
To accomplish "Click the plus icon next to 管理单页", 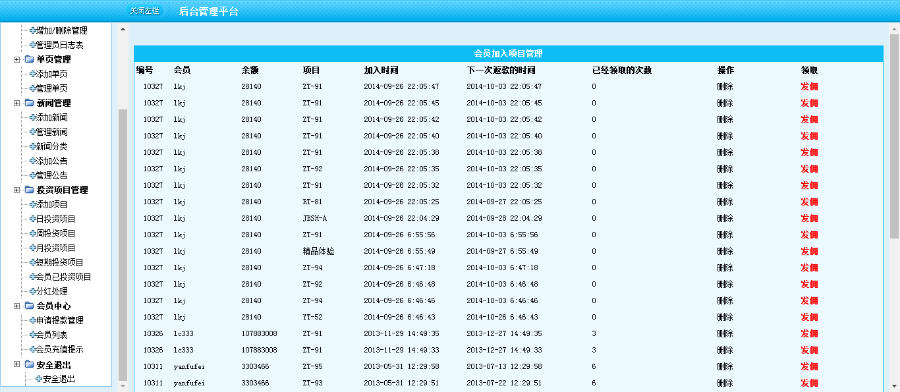I will [x=33, y=88].
